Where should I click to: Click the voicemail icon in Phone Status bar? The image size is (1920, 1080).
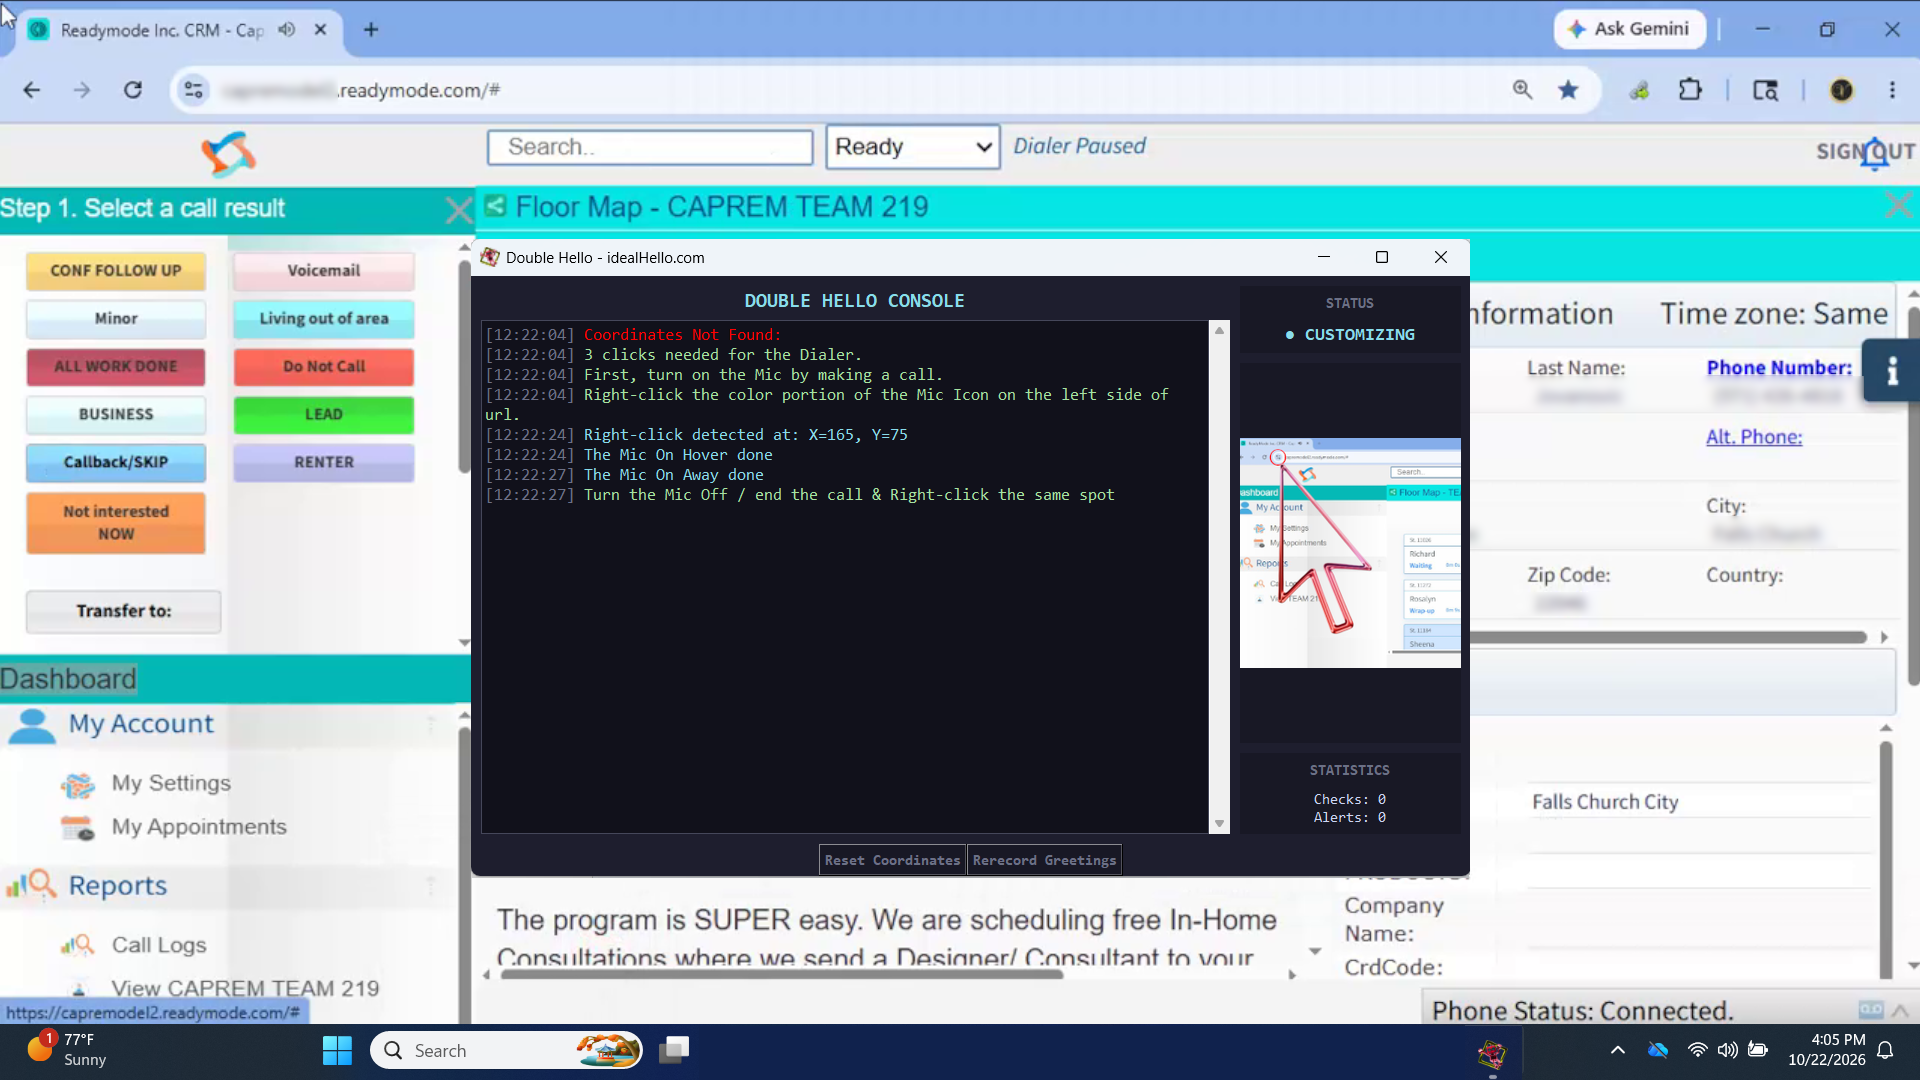coord(1871,1010)
